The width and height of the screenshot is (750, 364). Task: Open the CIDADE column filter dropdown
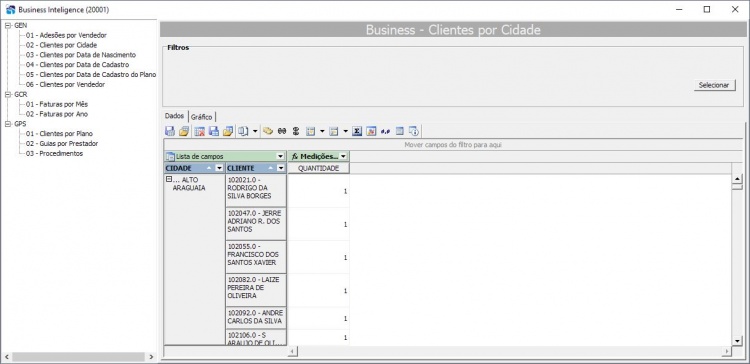point(219,168)
